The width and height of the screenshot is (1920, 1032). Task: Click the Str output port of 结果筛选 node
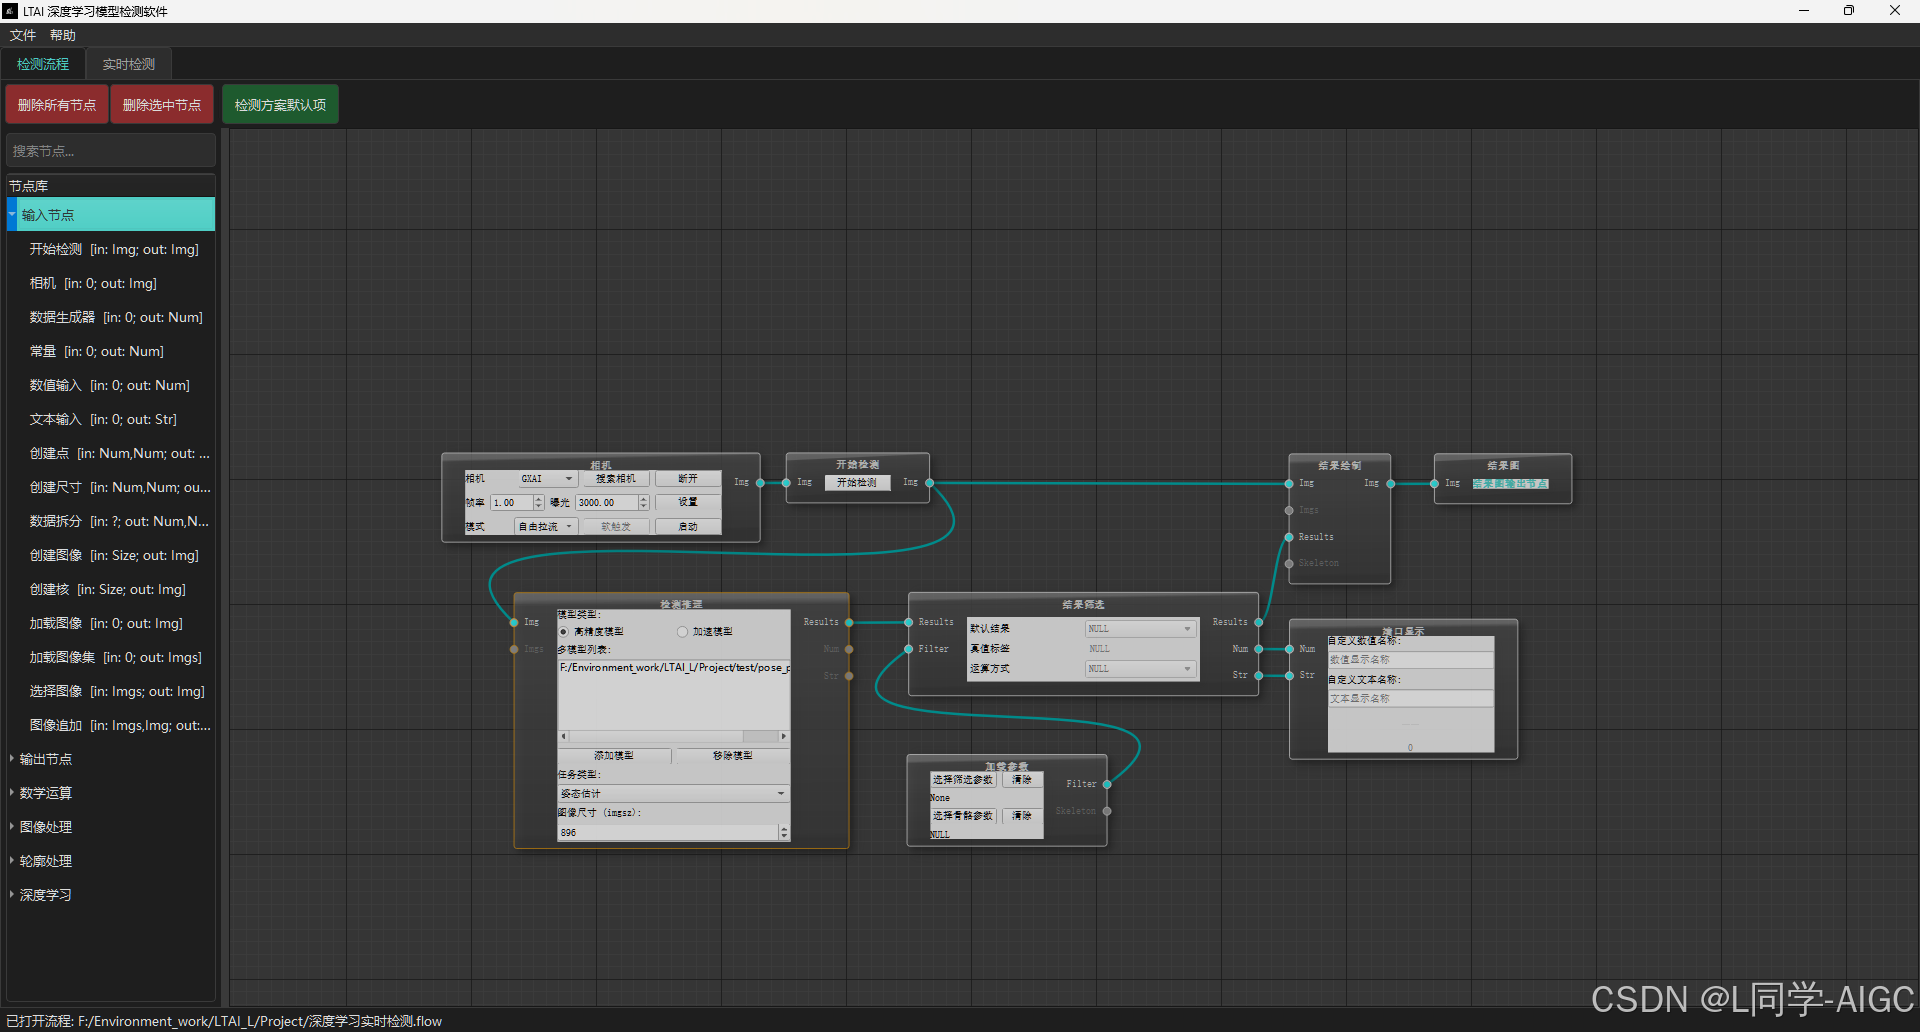(x=1259, y=676)
